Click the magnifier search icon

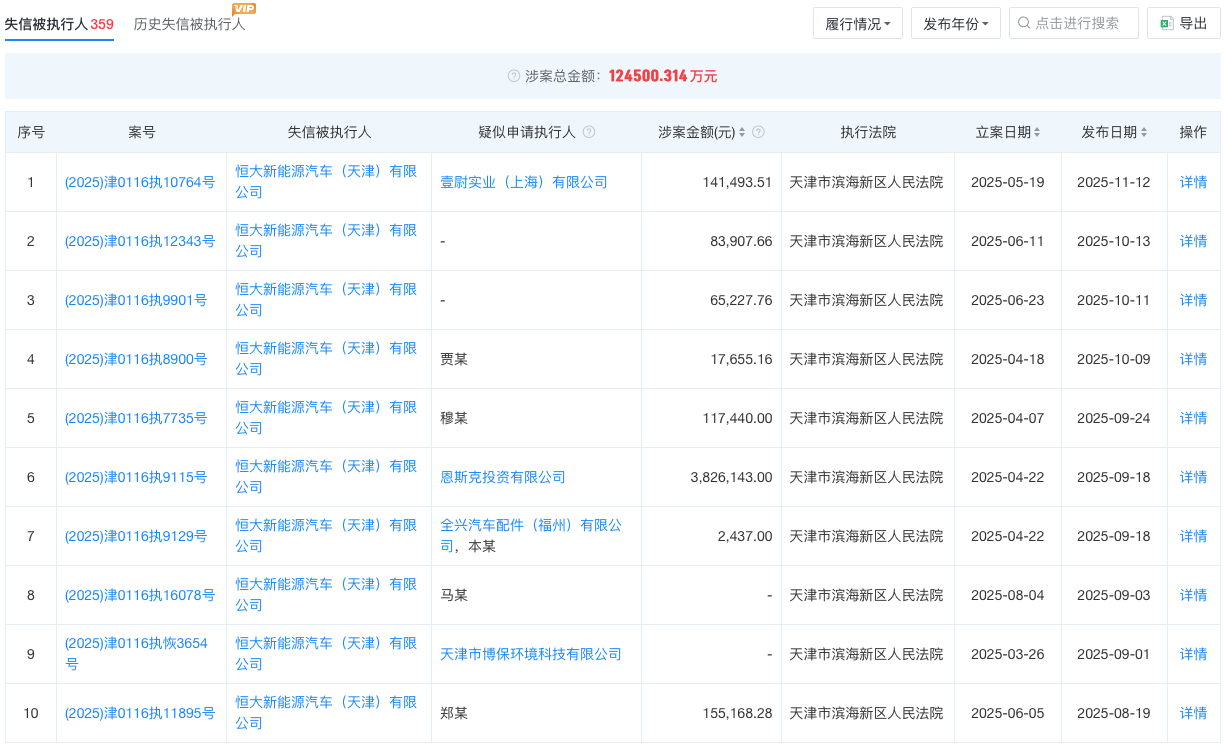1024,23
